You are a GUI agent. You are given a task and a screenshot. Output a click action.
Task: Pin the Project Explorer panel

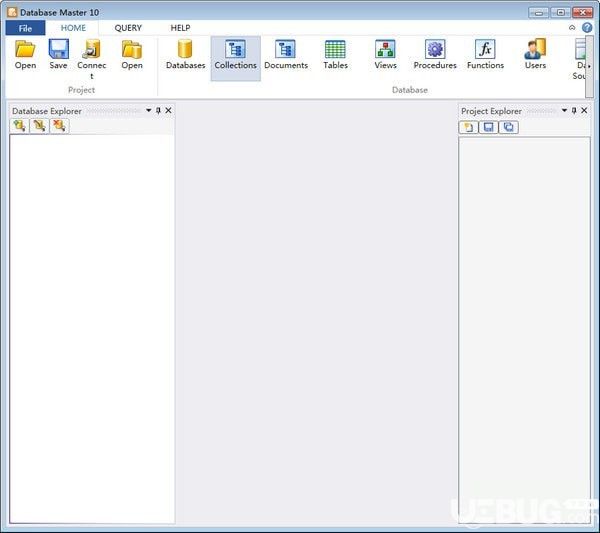point(574,111)
